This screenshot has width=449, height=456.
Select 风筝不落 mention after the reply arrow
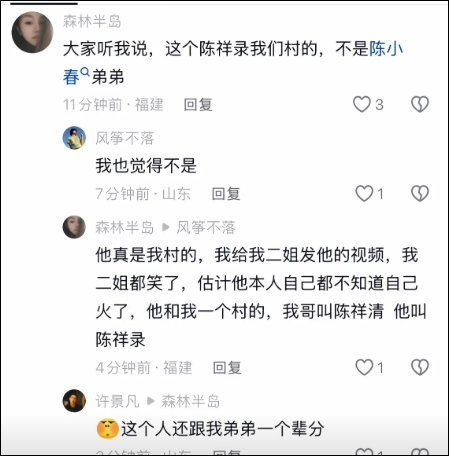206,227
